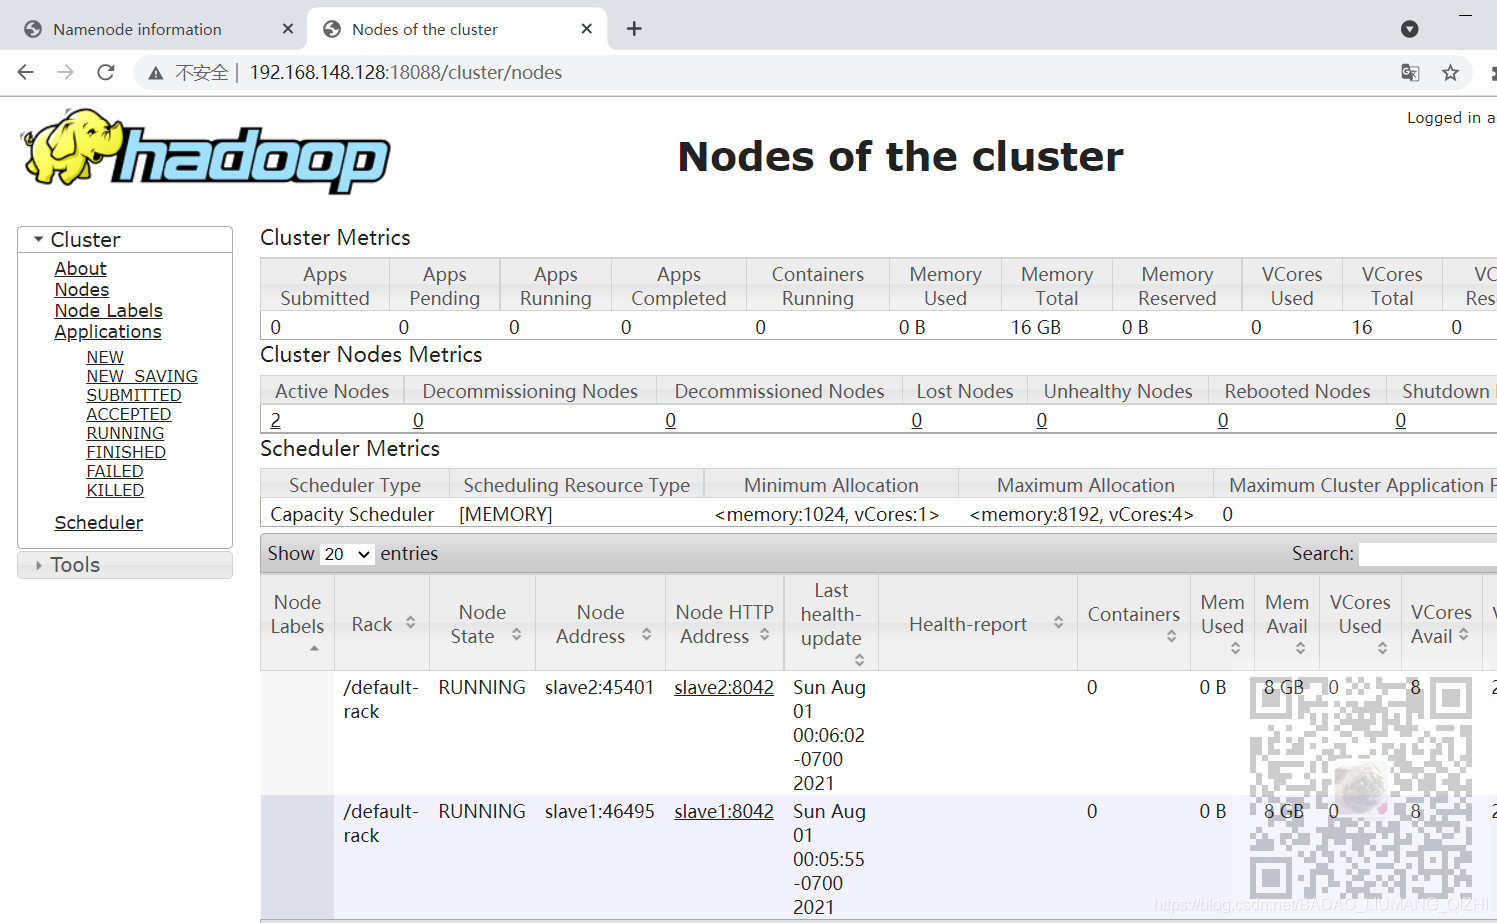The image size is (1497, 923).
Task: Sort by Rack column arrows
Action: click(410, 623)
